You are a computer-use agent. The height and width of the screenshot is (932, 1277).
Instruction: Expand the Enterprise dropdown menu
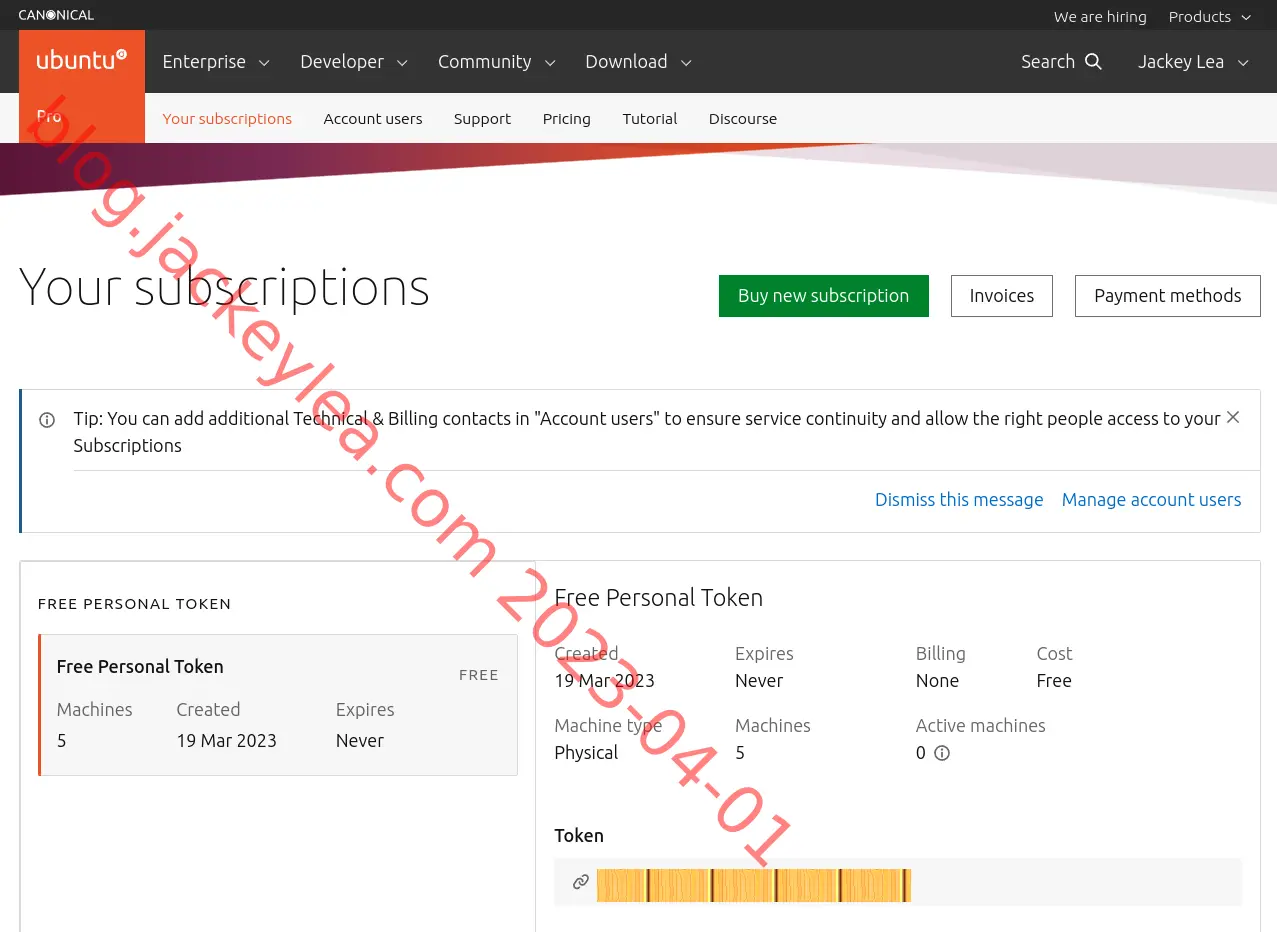tap(216, 62)
